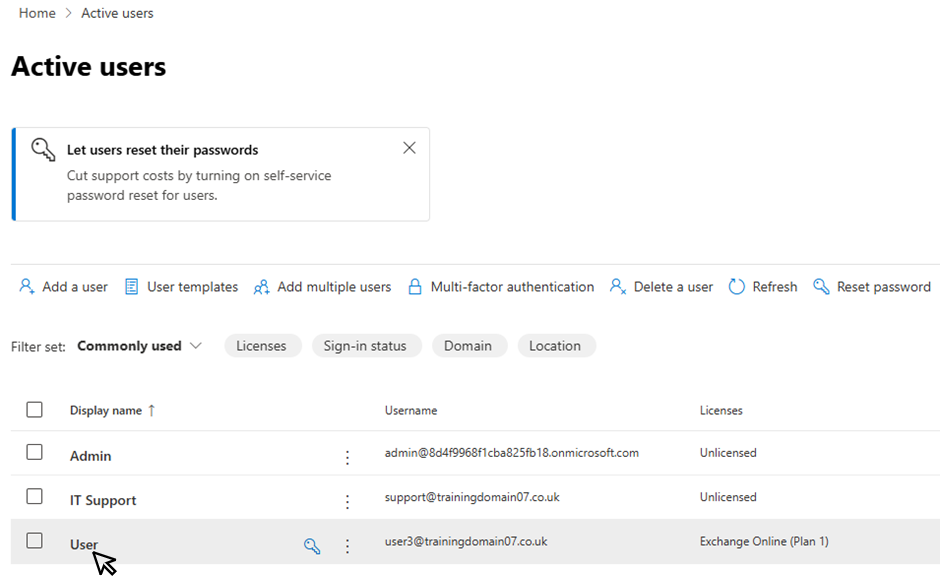Open the Sign-in status filter

(365, 346)
